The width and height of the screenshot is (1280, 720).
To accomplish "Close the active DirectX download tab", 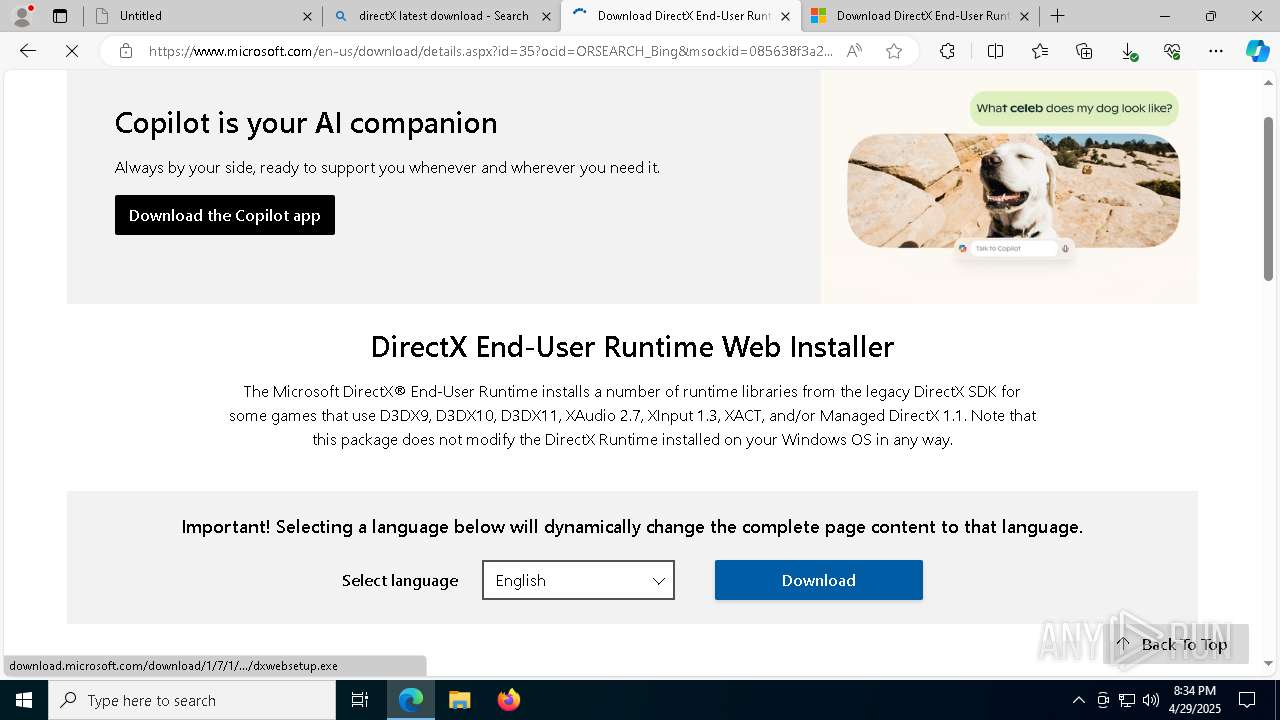I will point(785,16).
